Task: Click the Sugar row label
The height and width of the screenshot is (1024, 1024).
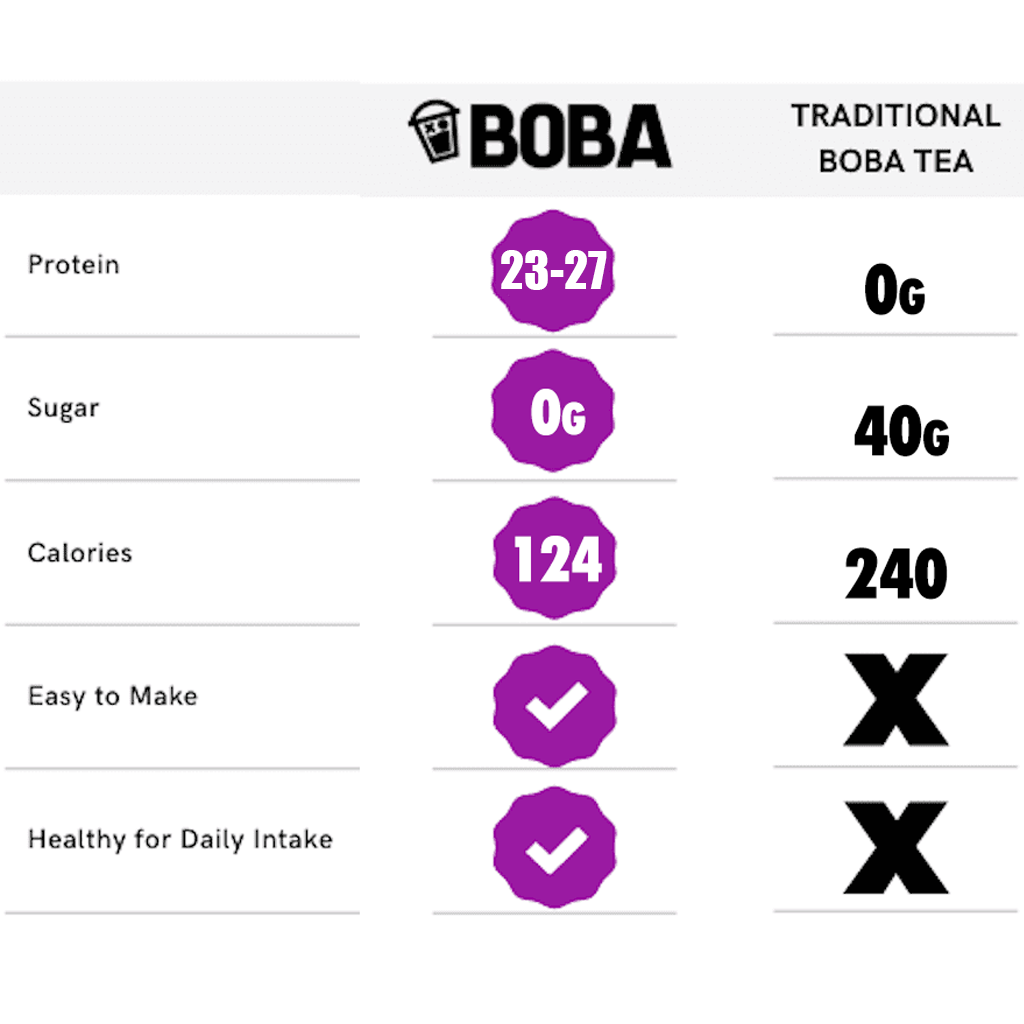Action: coord(63,408)
